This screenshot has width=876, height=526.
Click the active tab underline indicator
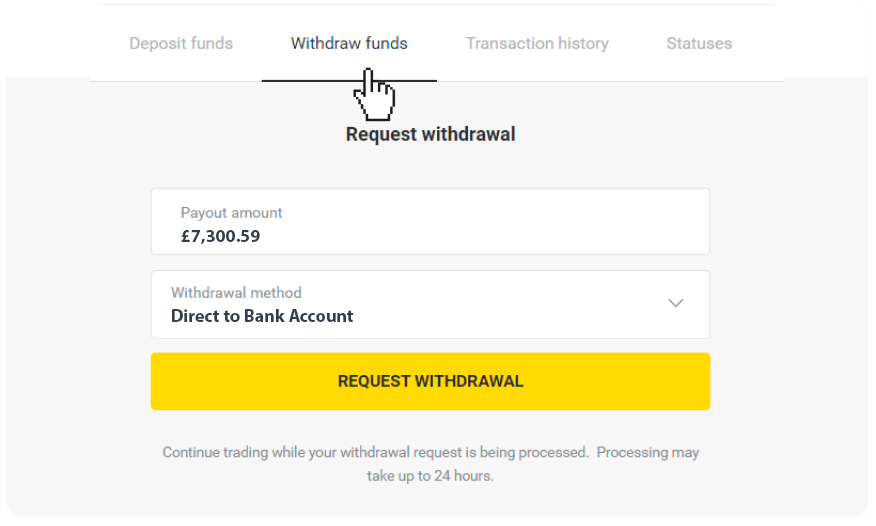pos(349,81)
